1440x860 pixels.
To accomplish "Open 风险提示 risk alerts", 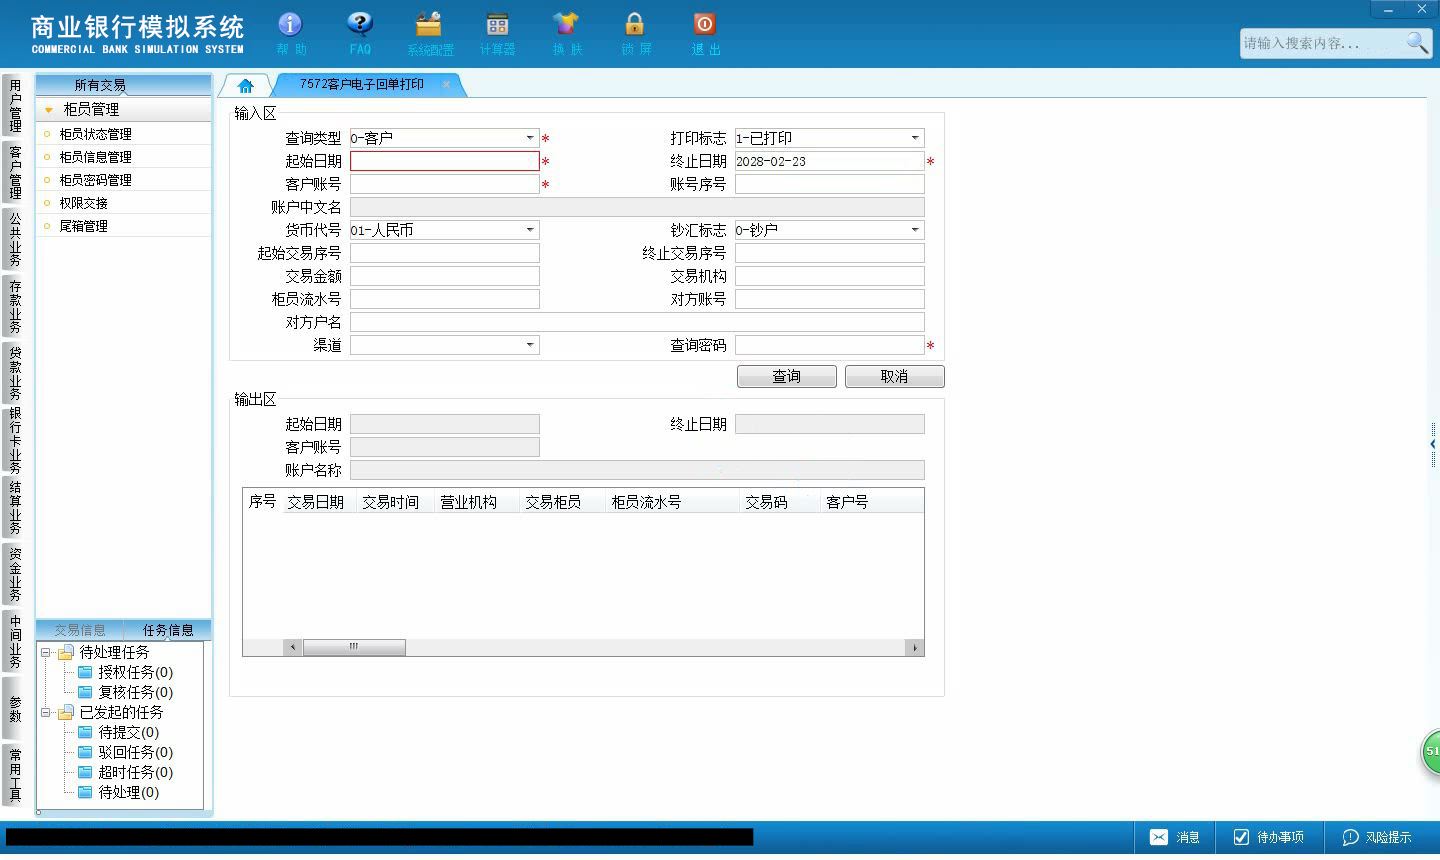I will (x=1377, y=837).
